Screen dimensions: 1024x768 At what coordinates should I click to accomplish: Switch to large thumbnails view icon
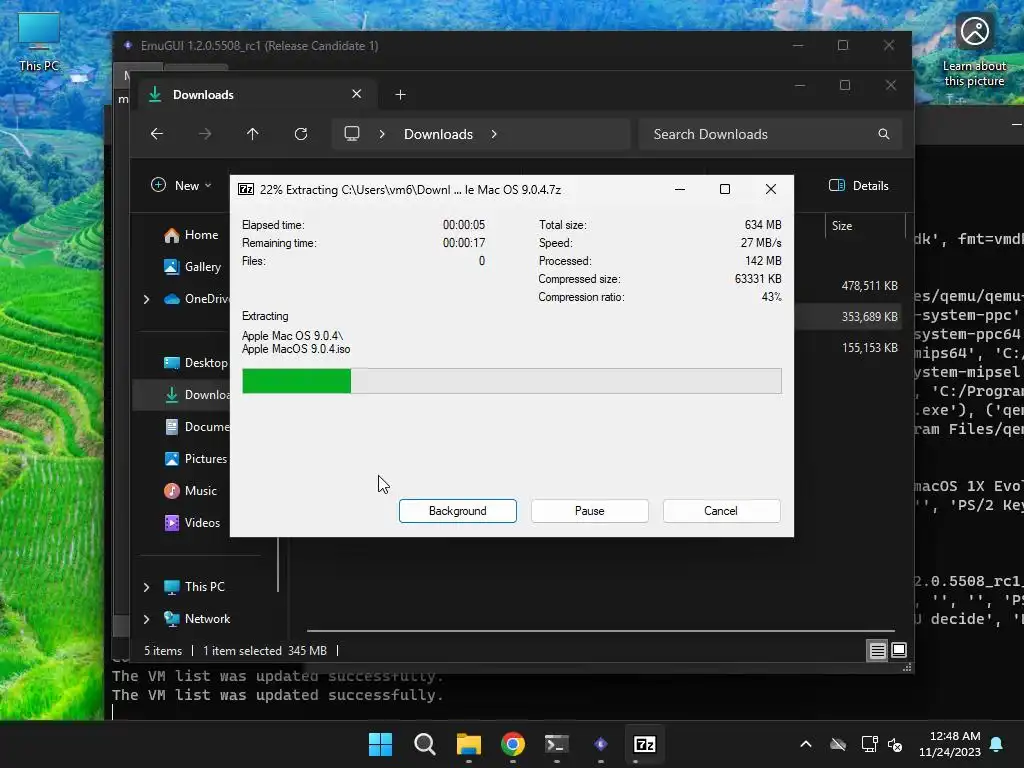point(899,650)
